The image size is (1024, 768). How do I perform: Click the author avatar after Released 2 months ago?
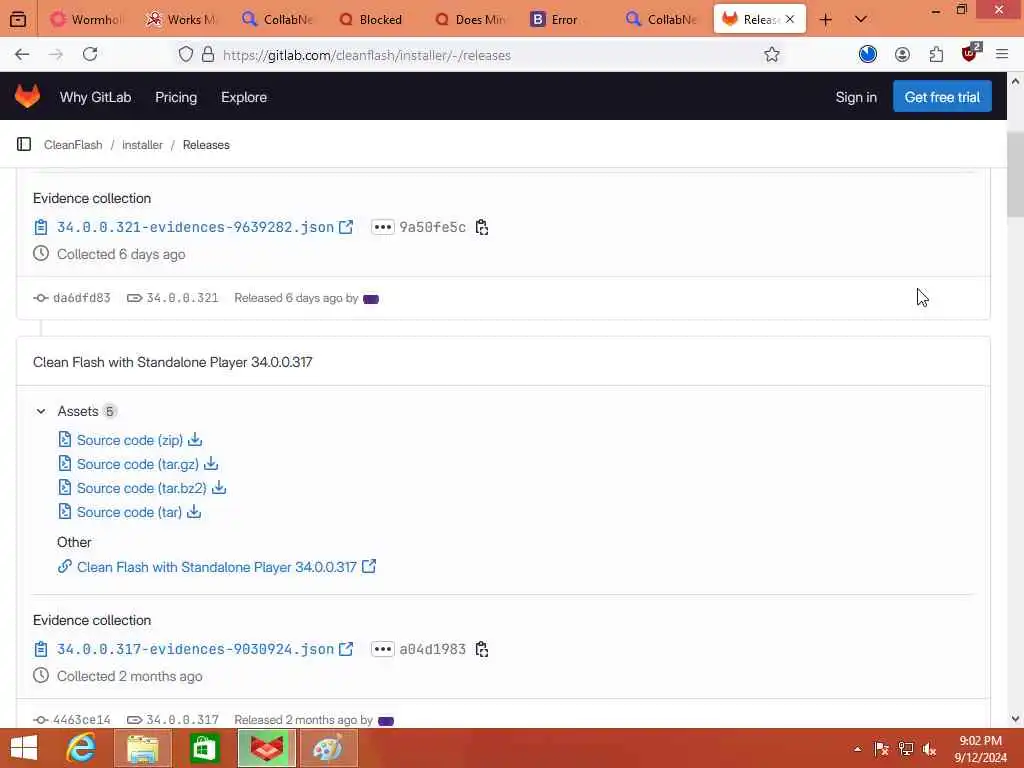tap(386, 721)
